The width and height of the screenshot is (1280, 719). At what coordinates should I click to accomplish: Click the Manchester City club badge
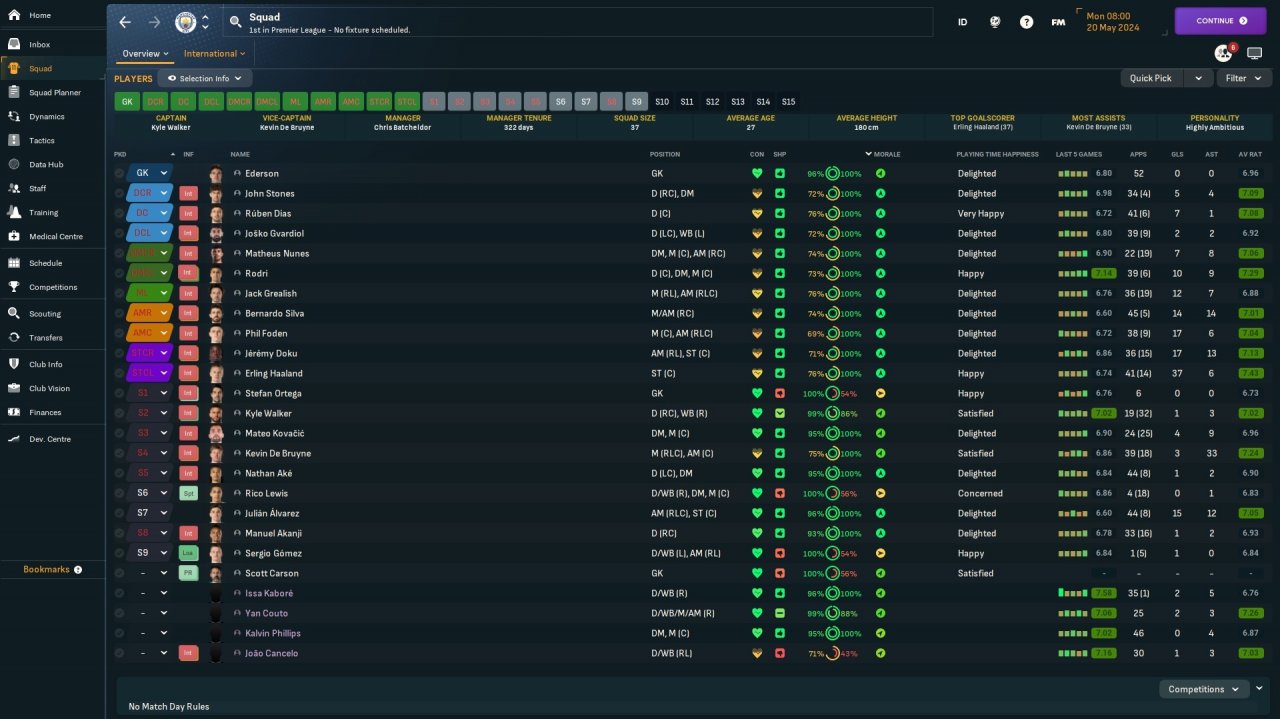186,22
